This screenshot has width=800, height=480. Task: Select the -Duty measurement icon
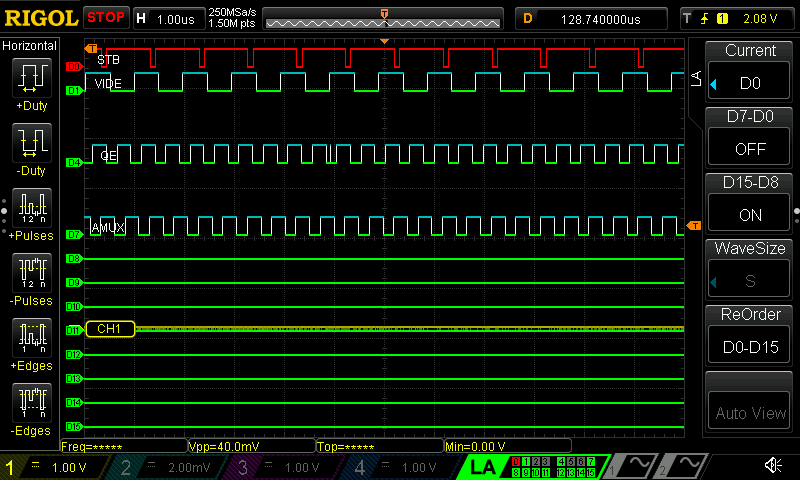pyautogui.click(x=30, y=141)
